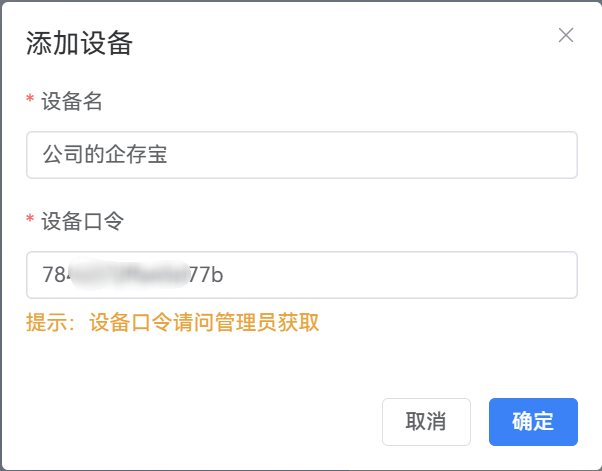Image resolution: width=602 pixels, height=471 pixels.
Task: Click the 设备口令 field label
Action: (82, 220)
